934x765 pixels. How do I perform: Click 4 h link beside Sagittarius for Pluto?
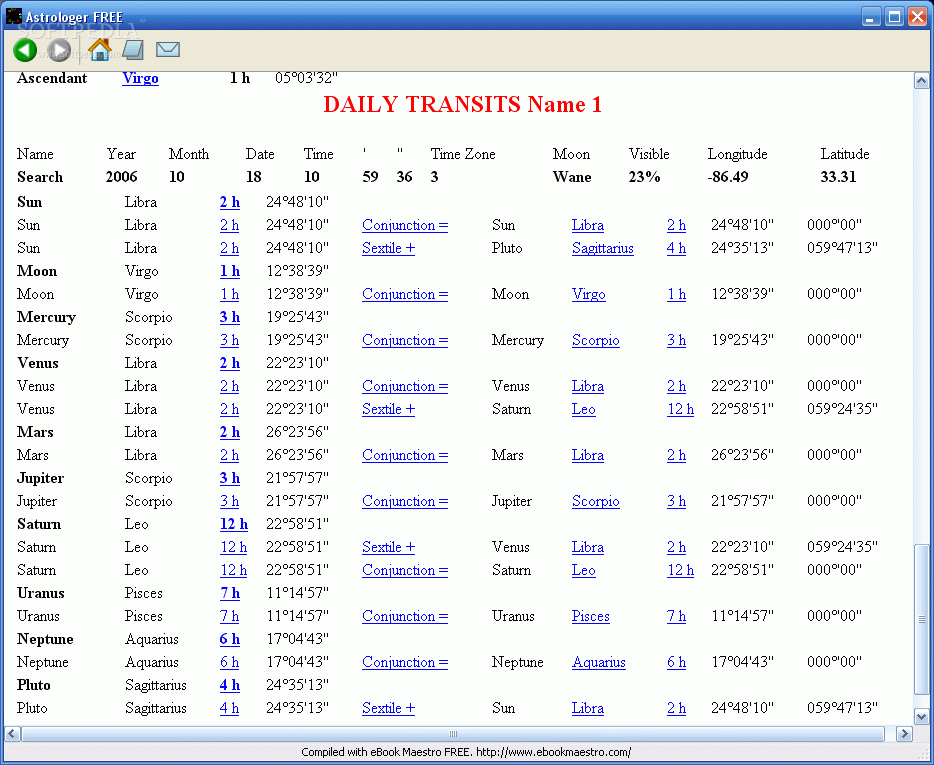pos(676,248)
